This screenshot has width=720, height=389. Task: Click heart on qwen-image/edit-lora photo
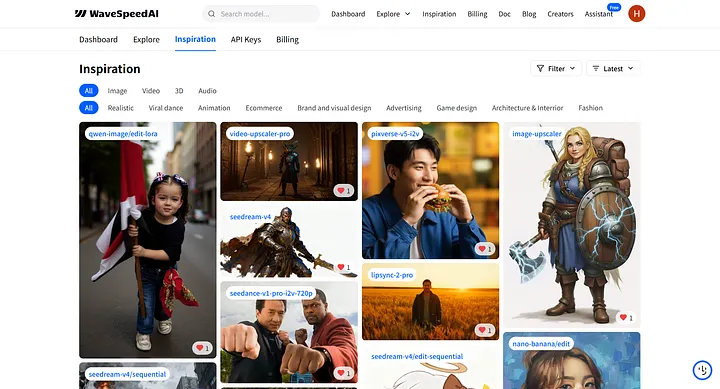pos(202,348)
